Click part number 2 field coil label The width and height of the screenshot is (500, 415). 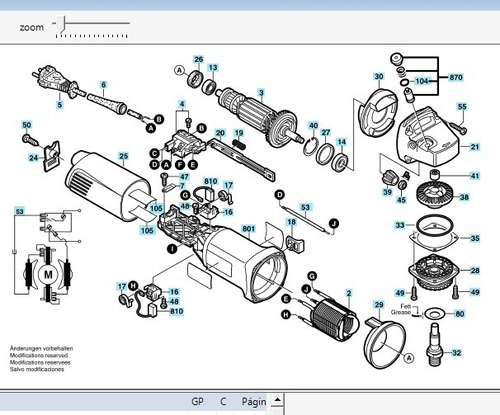[x=349, y=293]
